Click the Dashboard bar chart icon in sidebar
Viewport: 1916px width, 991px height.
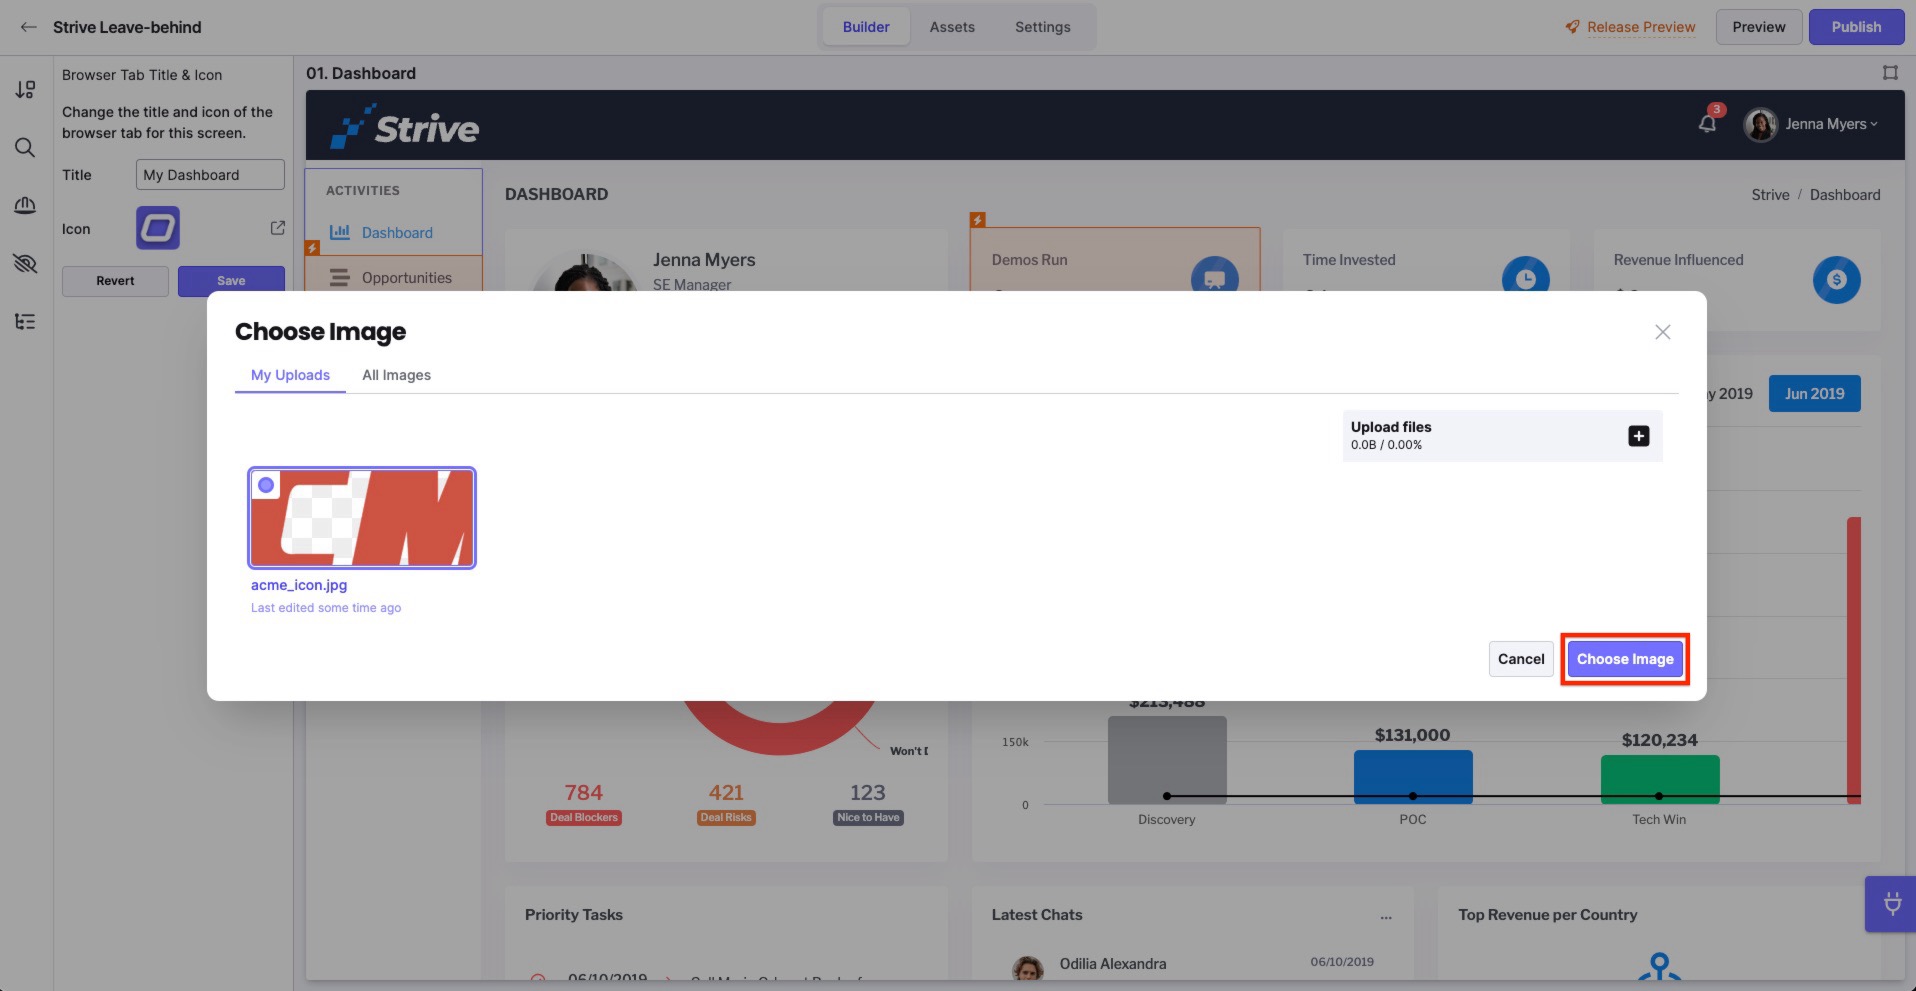[340, 232]
